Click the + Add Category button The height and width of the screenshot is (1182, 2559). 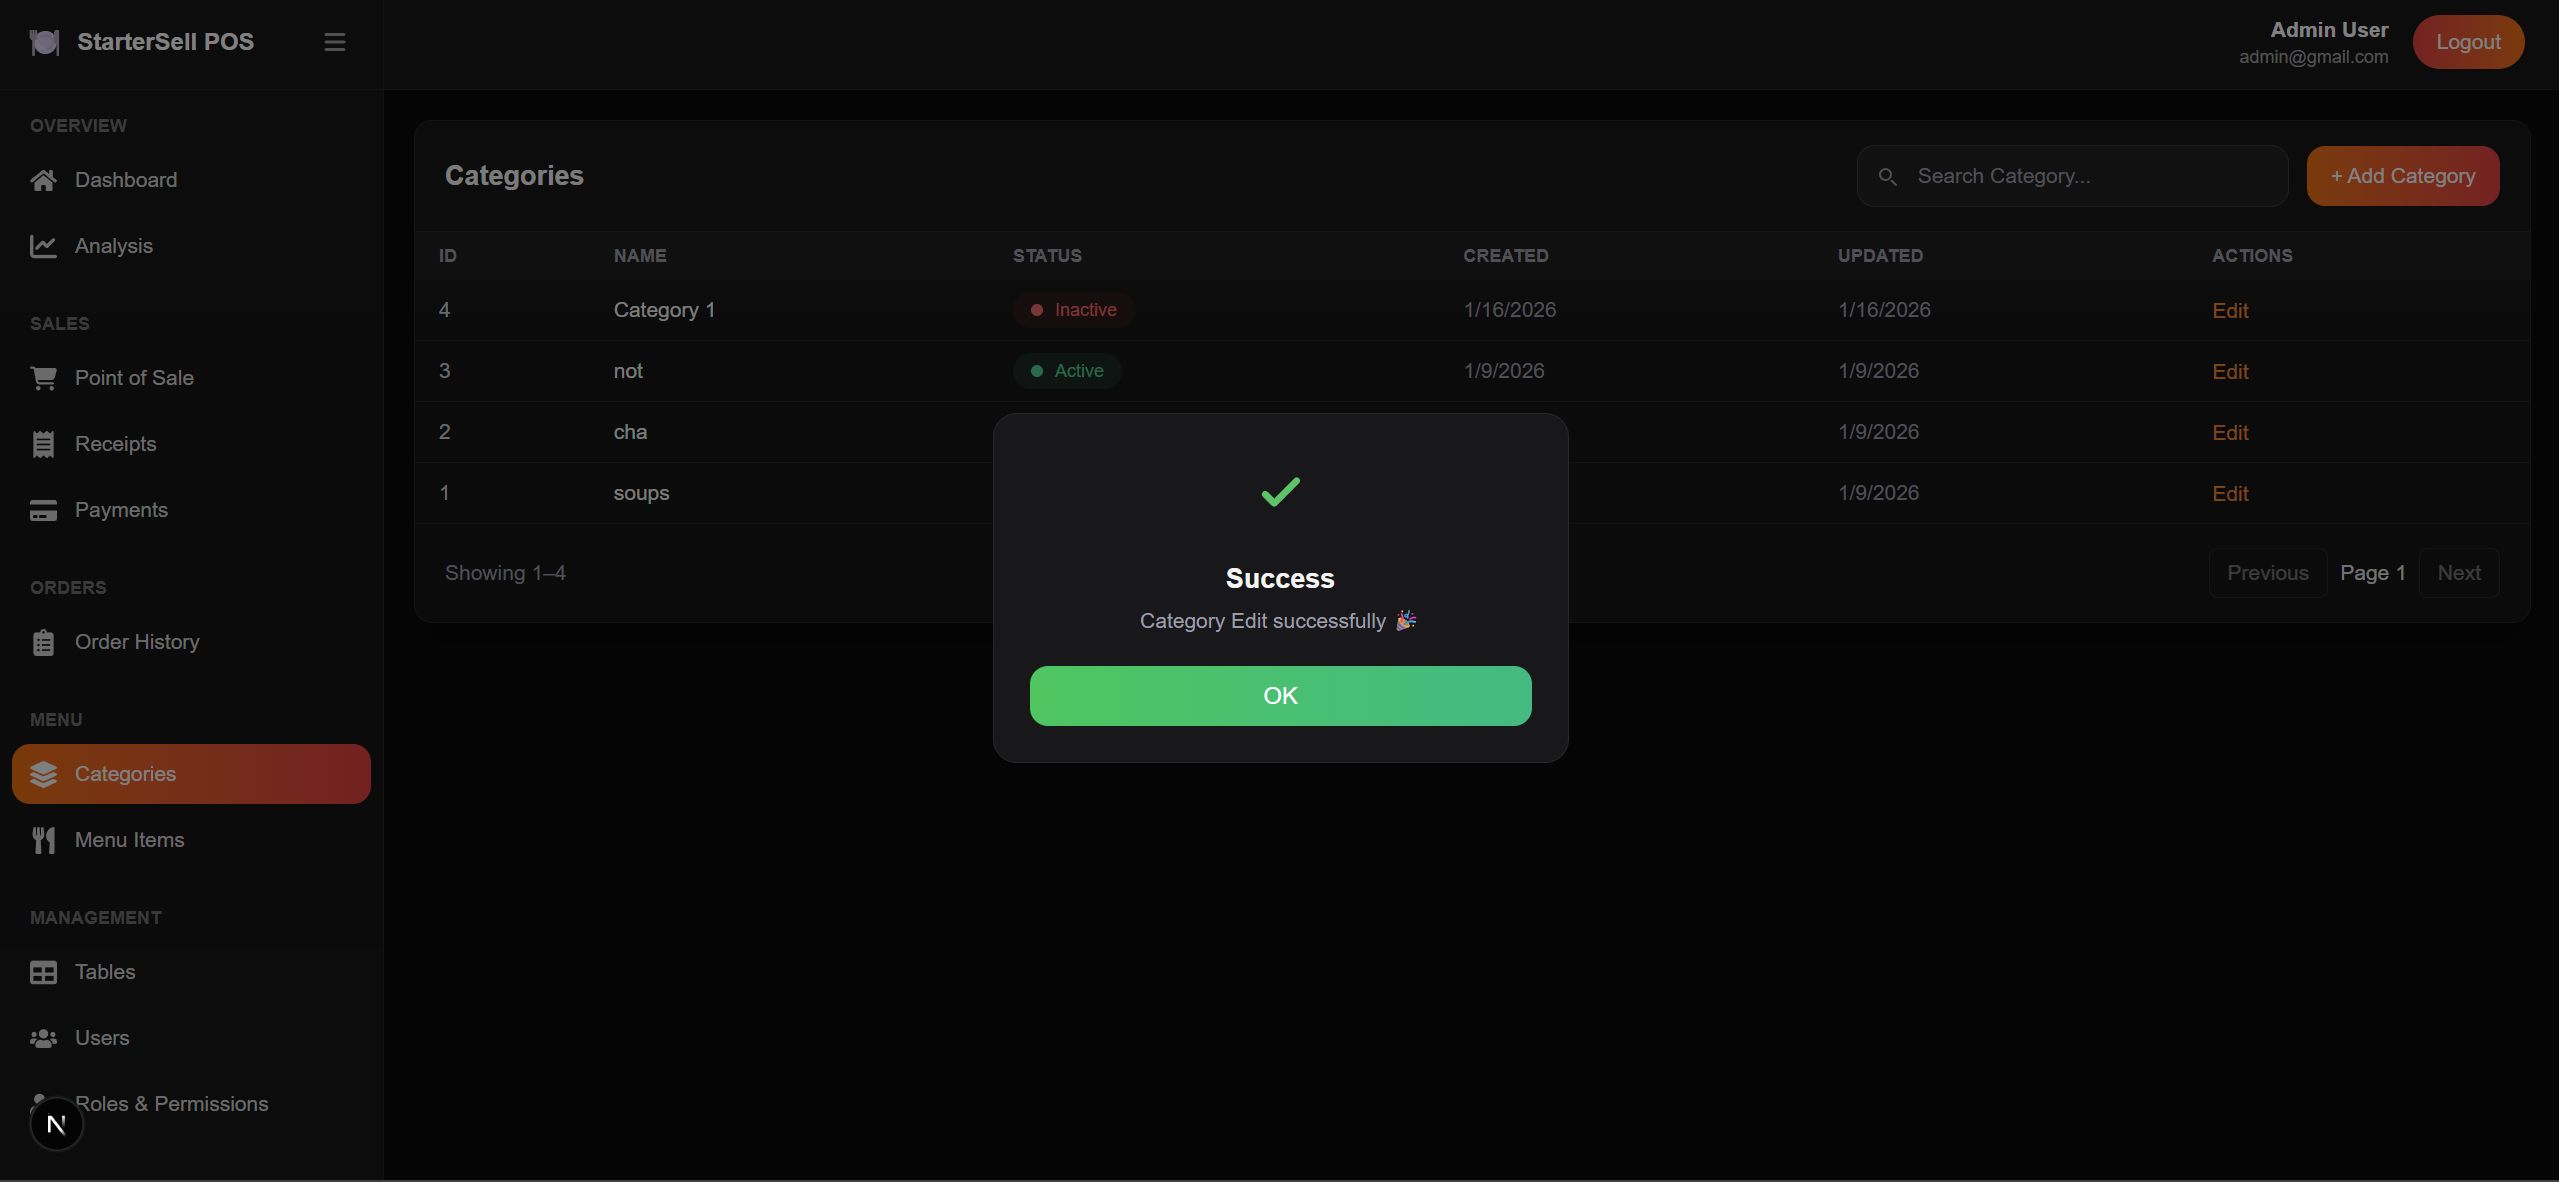(x=2402, y=176)
